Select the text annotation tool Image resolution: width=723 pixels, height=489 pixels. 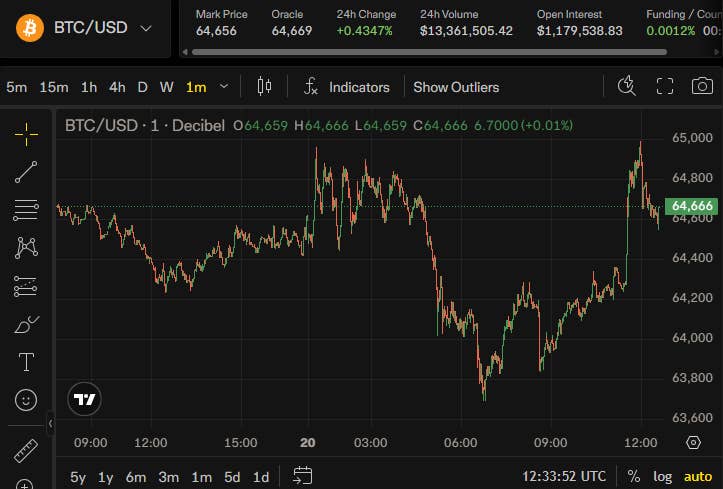pos(26,362)
